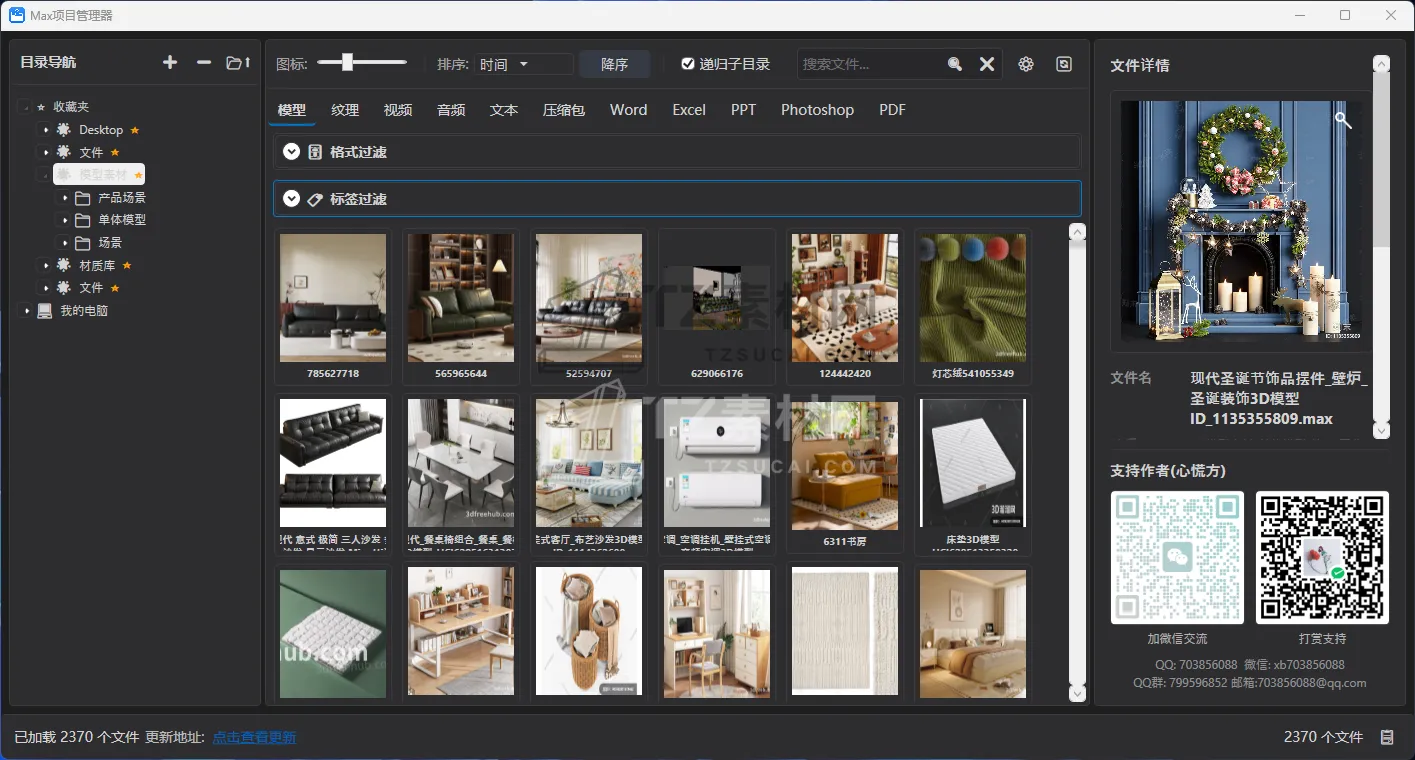1415x760 pixels.
Task: Toggle the 递归子目录 checkbox
Action: (688, 64)
